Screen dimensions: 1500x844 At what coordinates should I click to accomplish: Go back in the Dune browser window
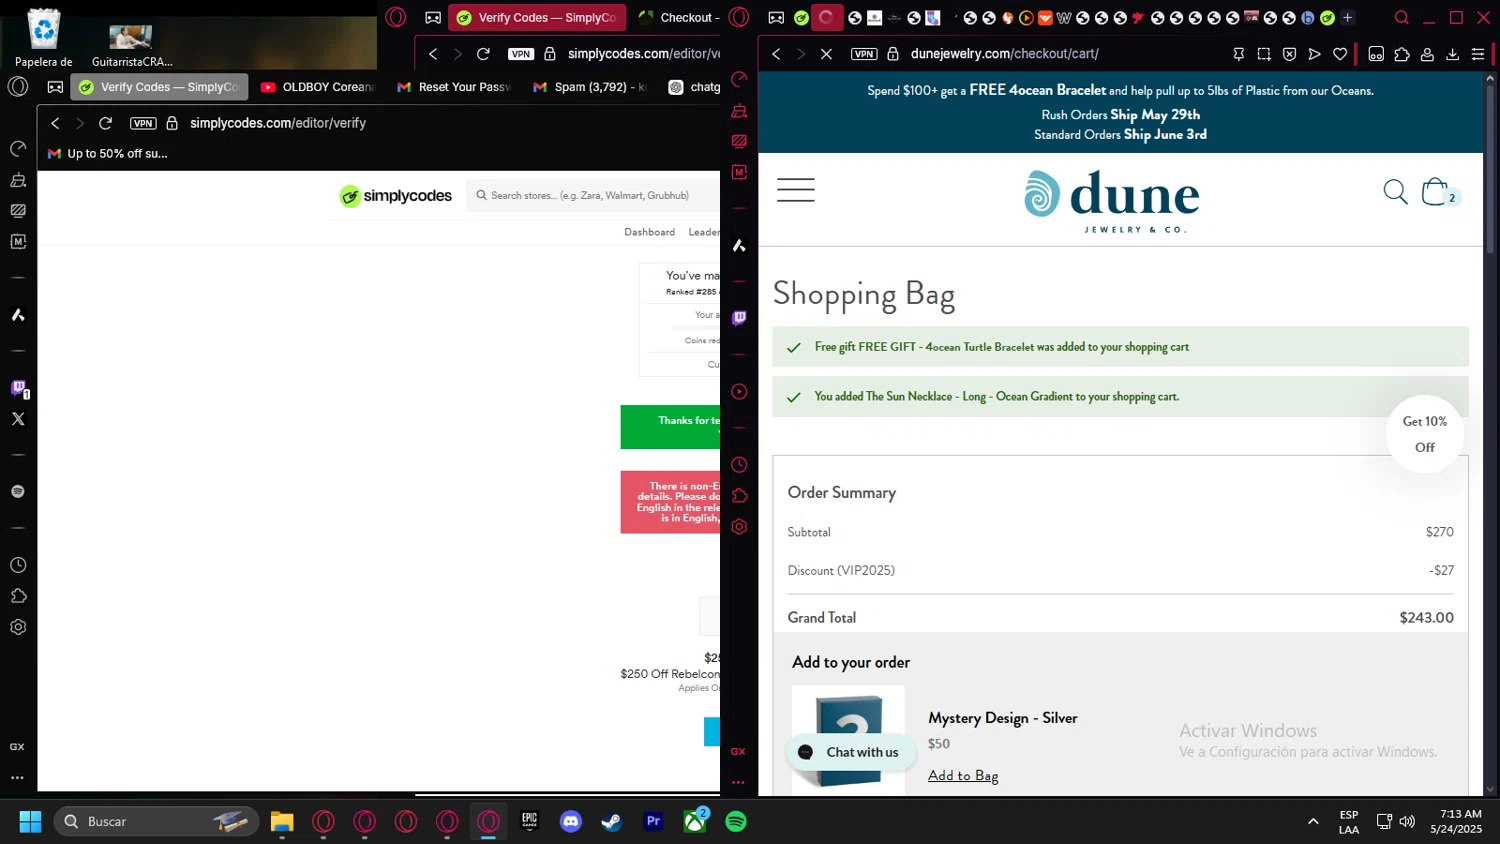pos(777,54)
